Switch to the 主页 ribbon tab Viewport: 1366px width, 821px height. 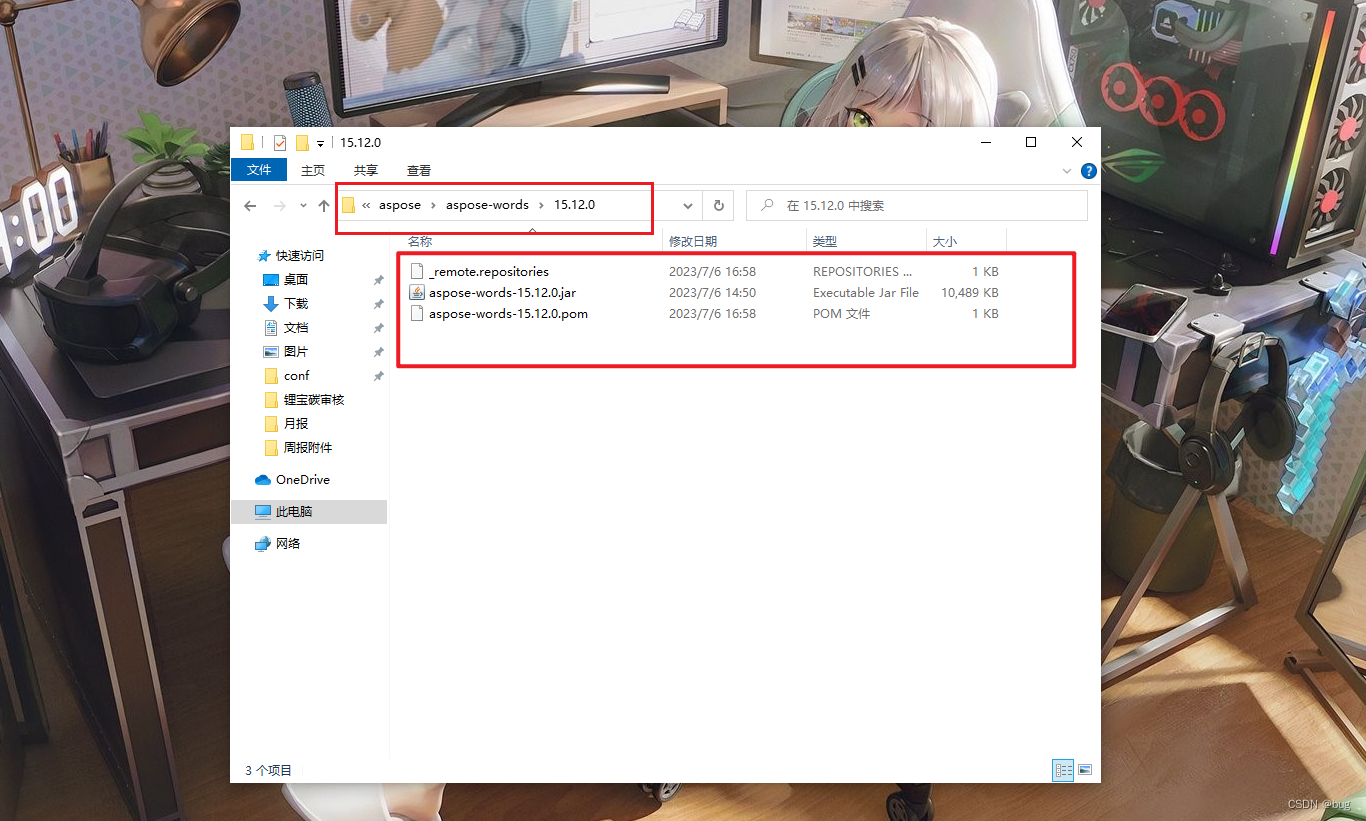313,171
